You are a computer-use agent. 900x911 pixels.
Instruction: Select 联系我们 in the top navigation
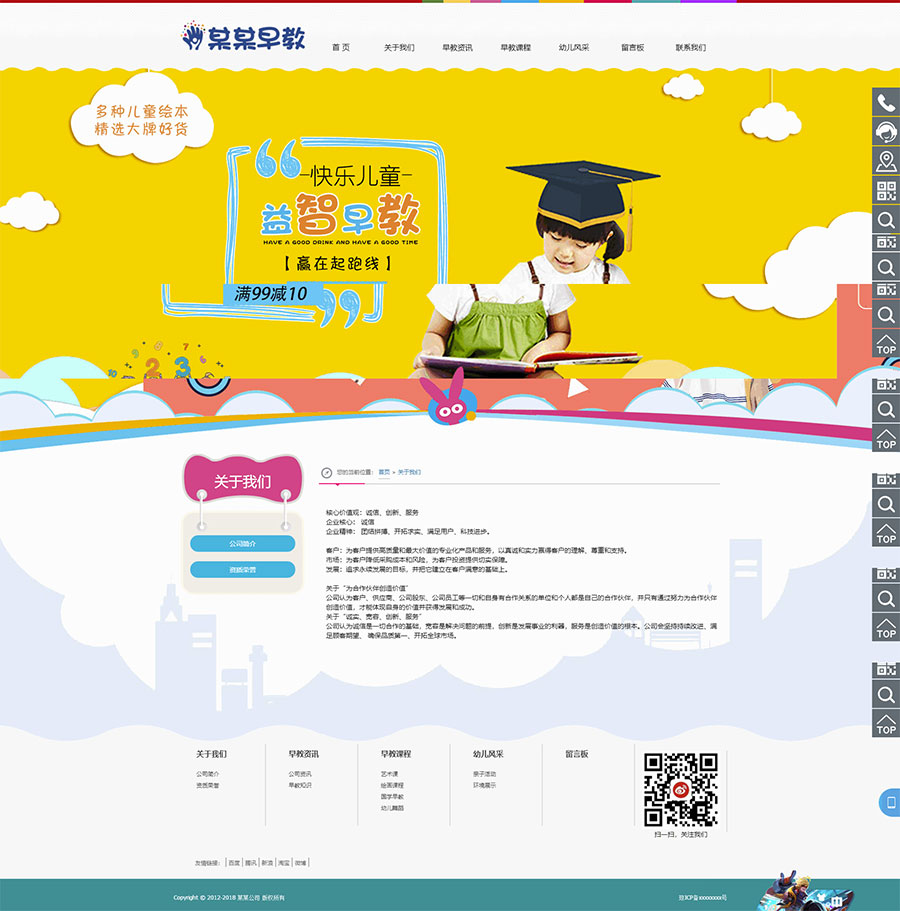690,48
